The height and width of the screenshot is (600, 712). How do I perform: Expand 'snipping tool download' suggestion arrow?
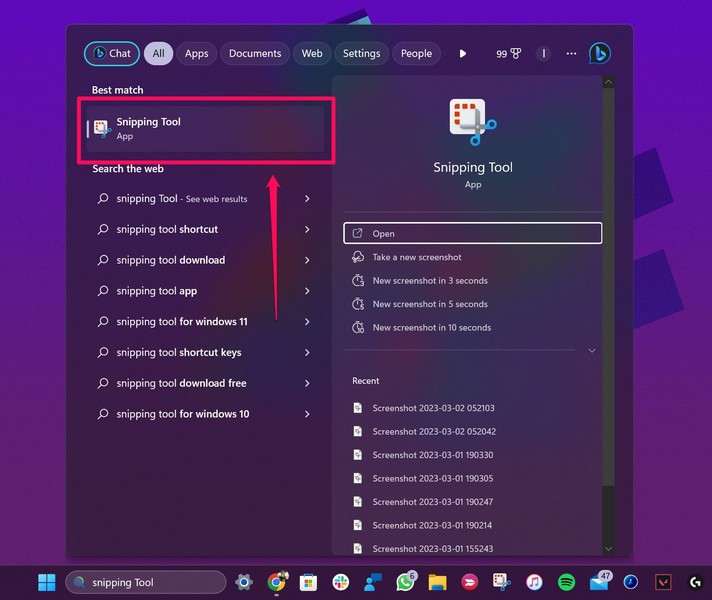pos(307,260)
